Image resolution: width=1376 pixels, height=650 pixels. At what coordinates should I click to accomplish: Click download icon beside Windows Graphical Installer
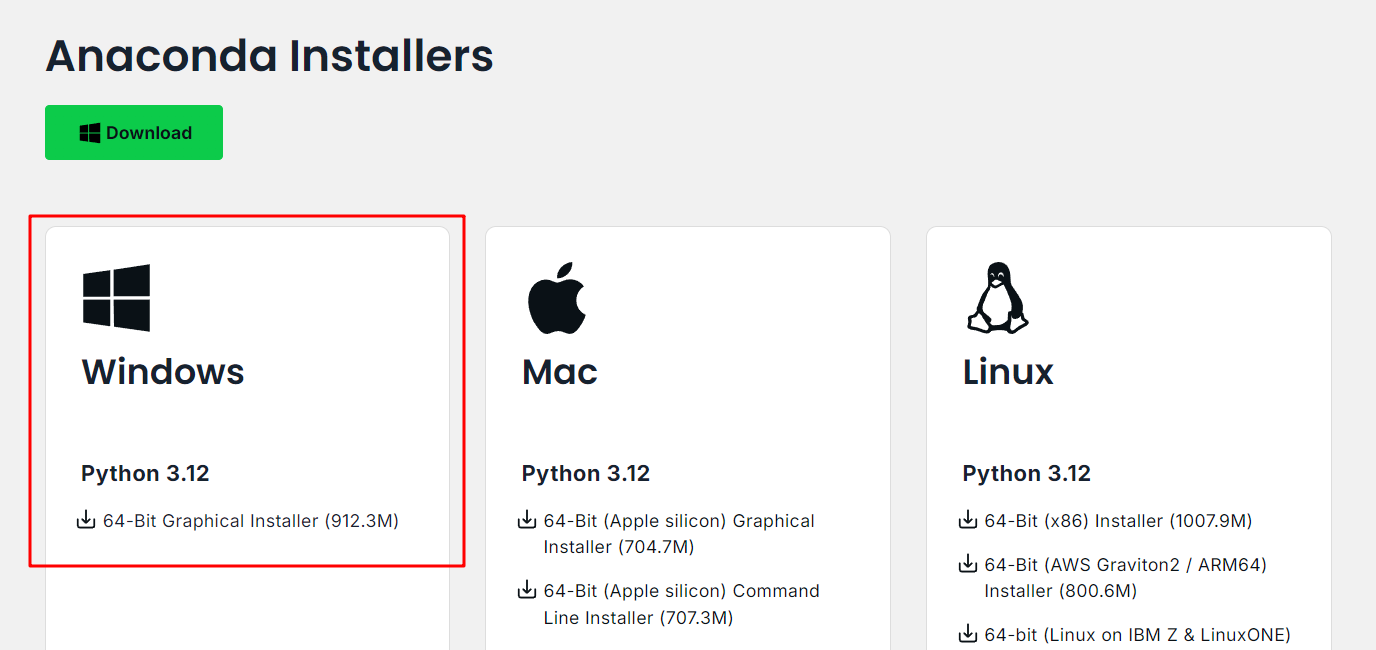tap(86, 520)
